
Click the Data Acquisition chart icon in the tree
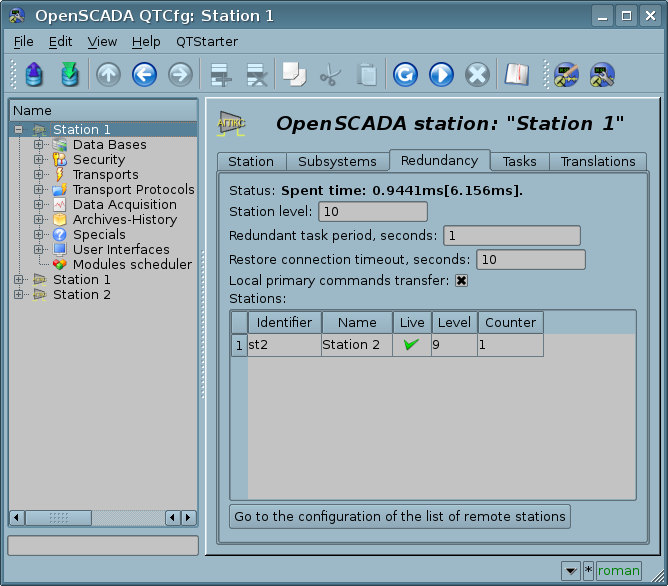[59, 204]
